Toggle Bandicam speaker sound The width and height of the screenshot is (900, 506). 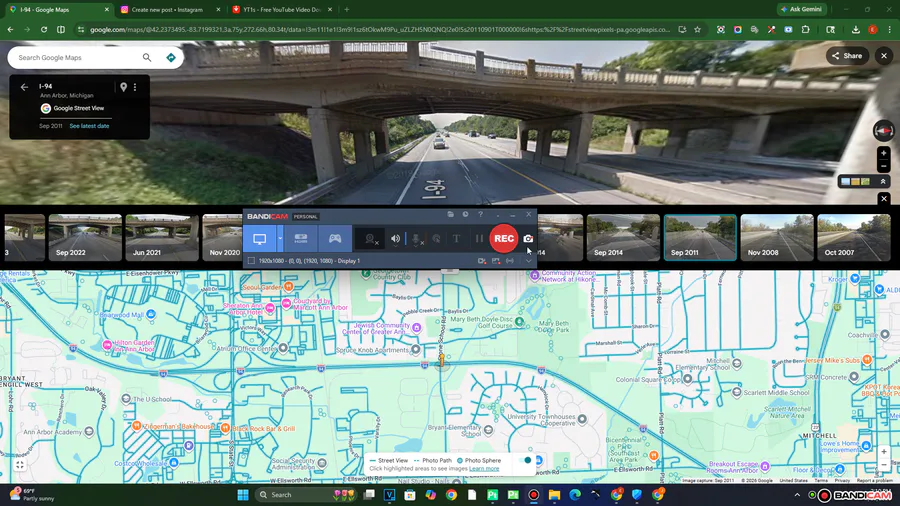395,239
